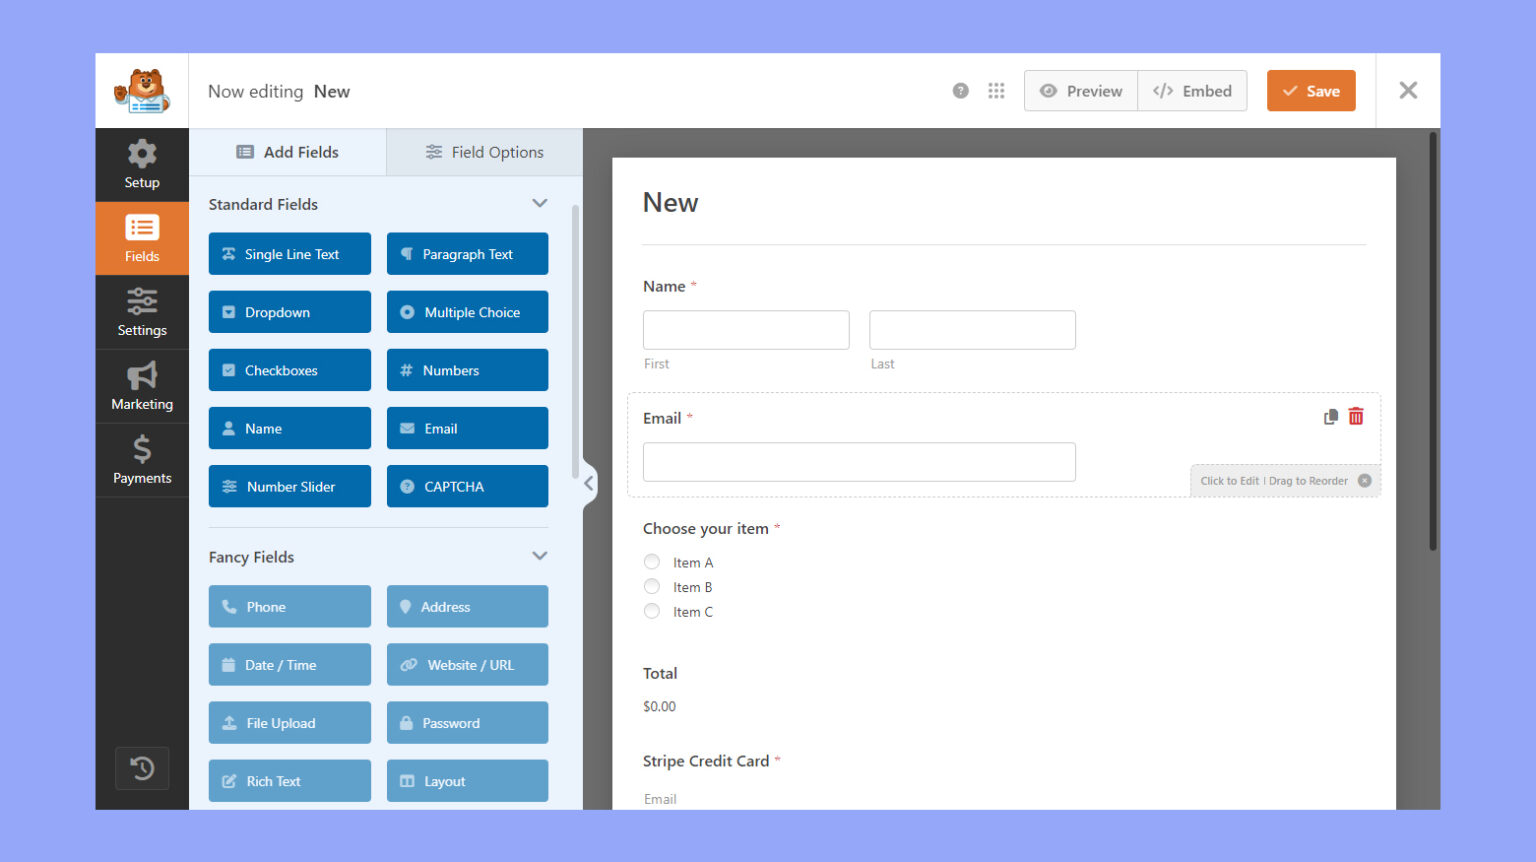Viewport: 1536px width, 862px height.
Task: Select the Item B radio option
Action: click(x=652, y=587)
